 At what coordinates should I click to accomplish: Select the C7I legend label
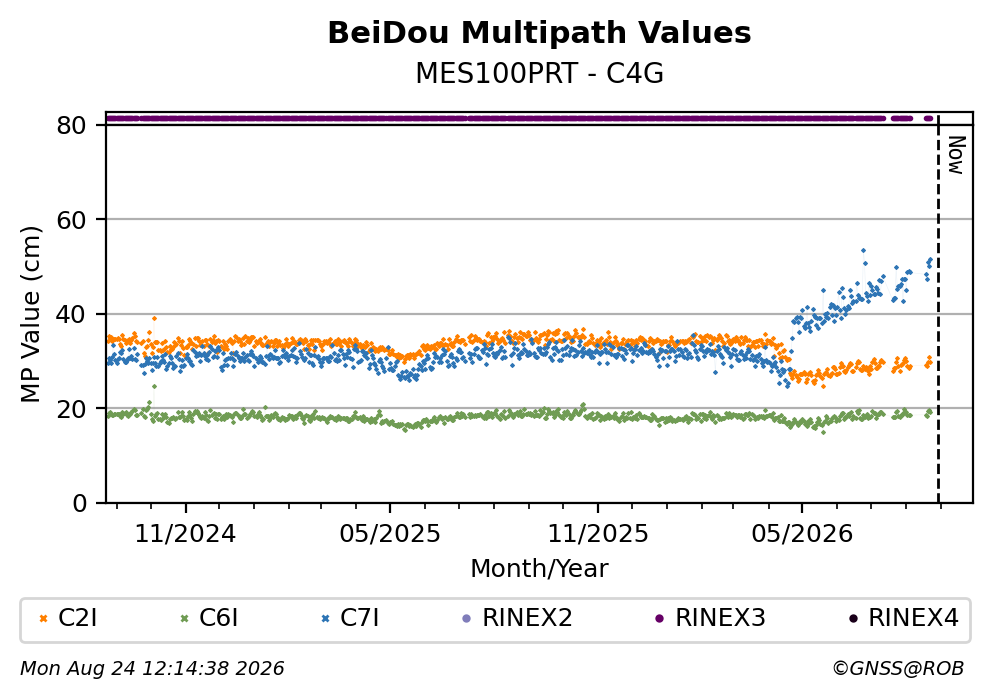point(360,618)
